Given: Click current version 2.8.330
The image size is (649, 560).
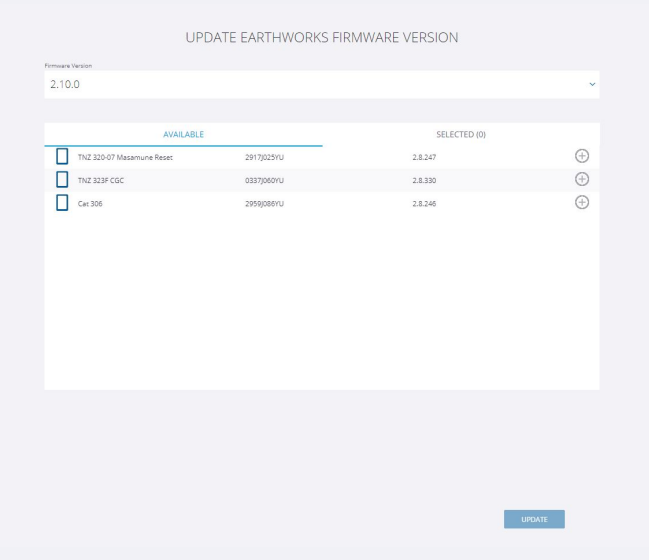Looking at the screenshot, I should [424, 180].
